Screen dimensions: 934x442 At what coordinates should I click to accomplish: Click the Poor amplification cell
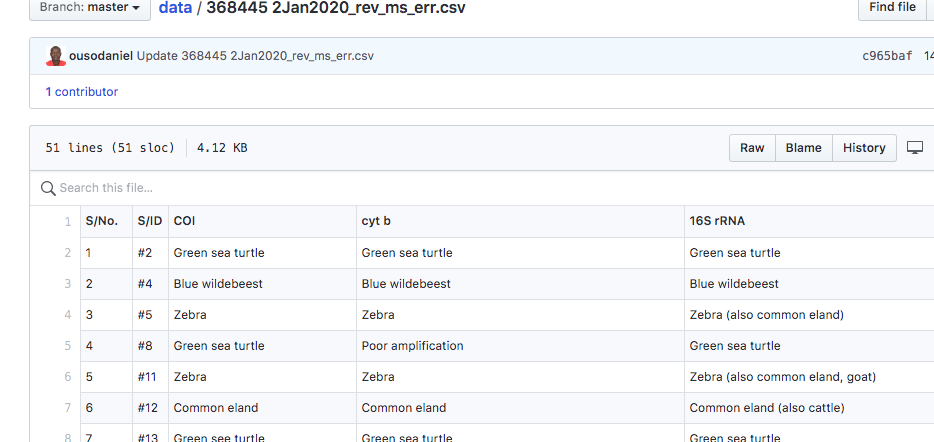(x=521, y=345)
